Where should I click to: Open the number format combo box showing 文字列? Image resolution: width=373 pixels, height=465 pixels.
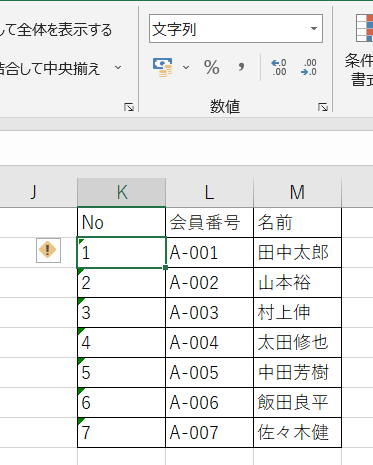coord(236,29)
